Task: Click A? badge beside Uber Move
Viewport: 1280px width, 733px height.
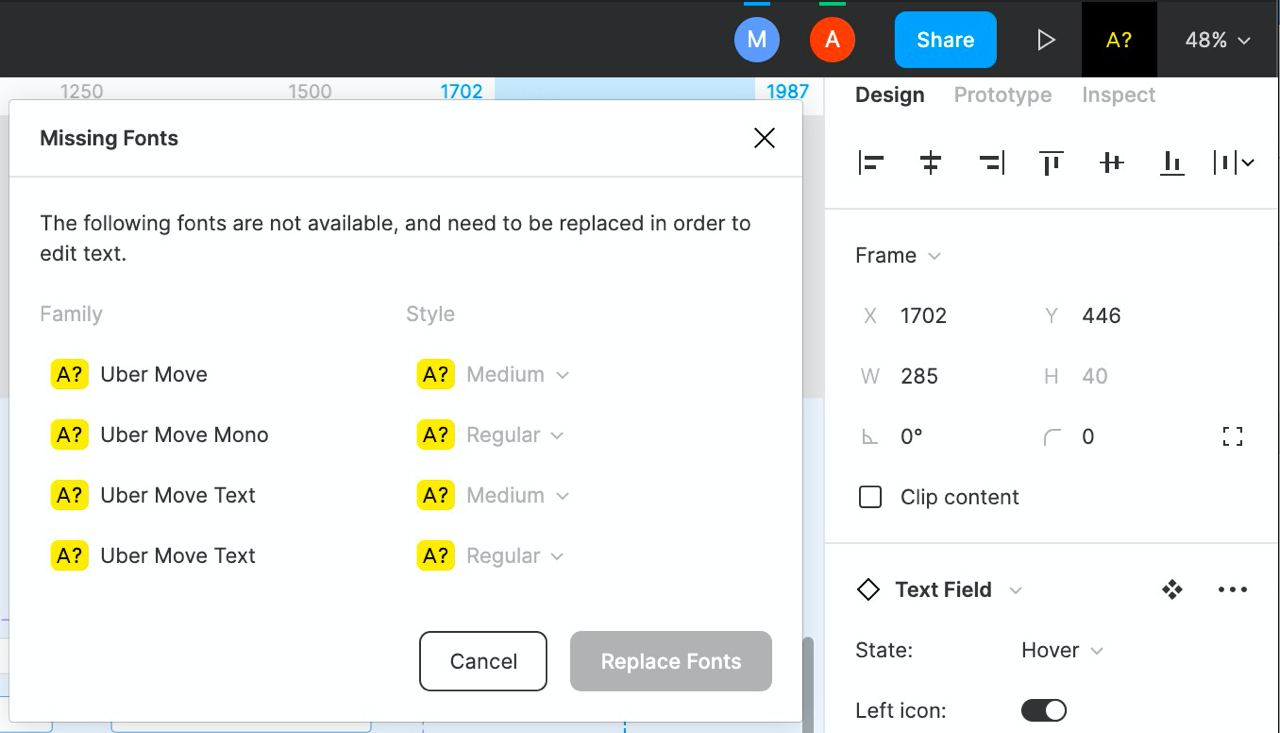Action: tap(70, 374)
